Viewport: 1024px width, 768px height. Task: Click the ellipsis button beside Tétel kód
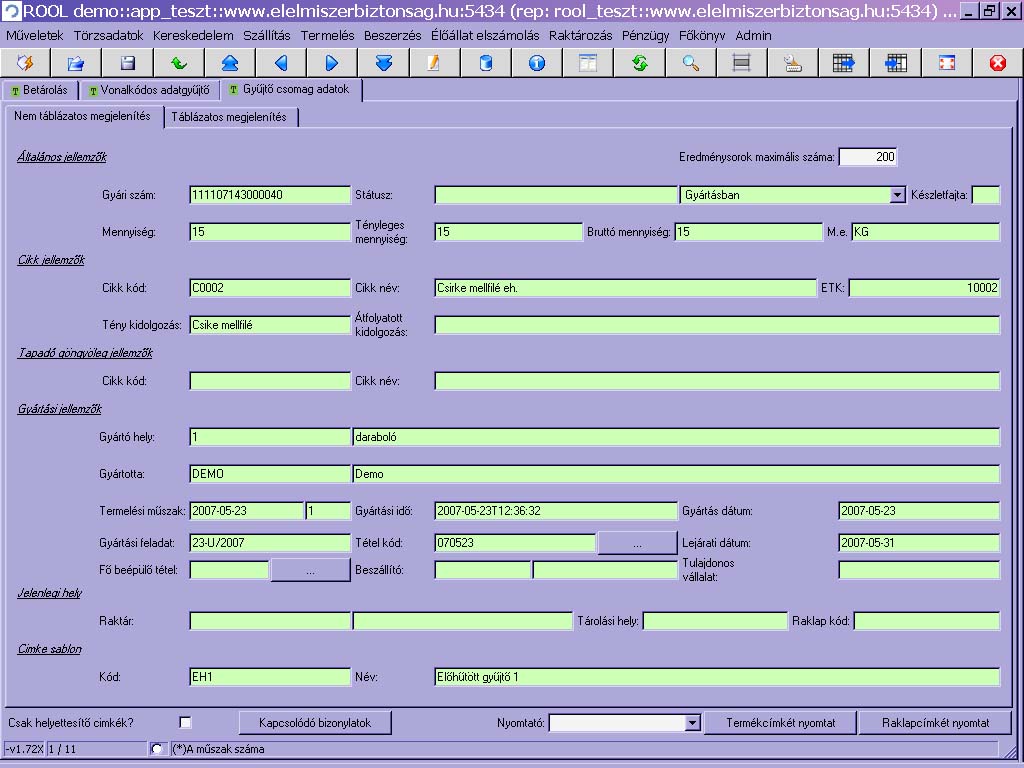point(637,543)
